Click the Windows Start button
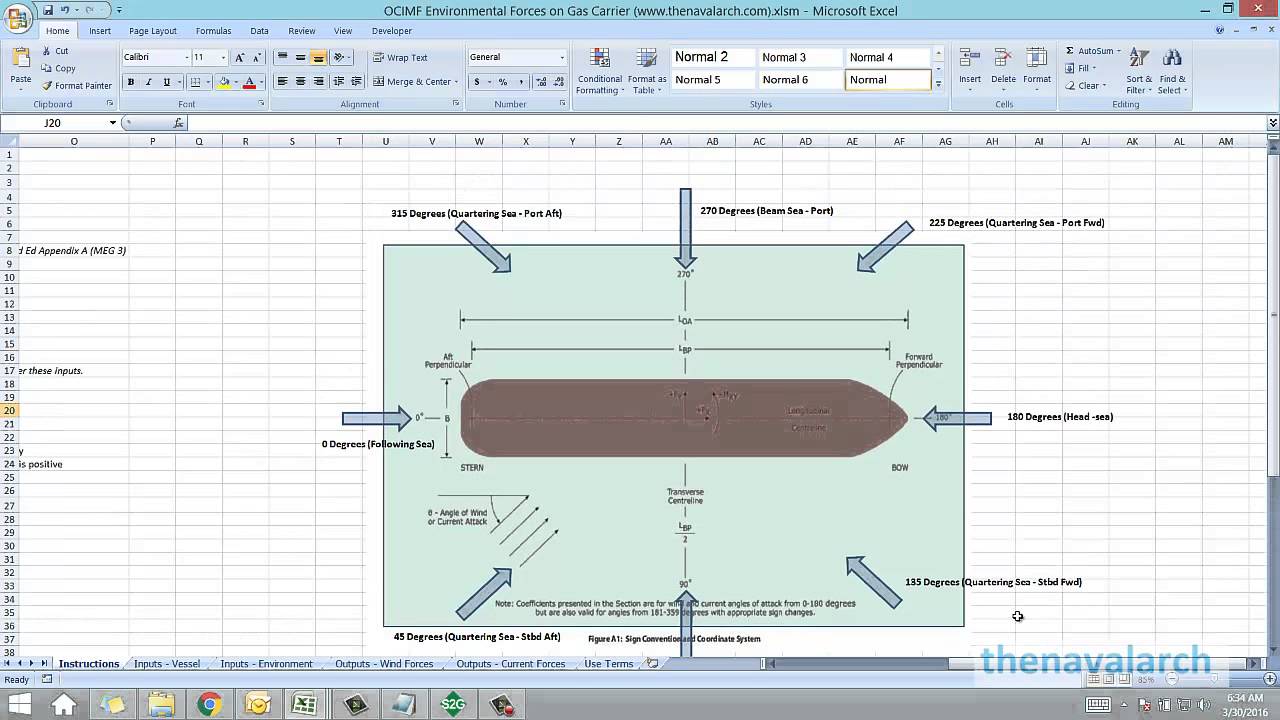 tap(19, 705)
